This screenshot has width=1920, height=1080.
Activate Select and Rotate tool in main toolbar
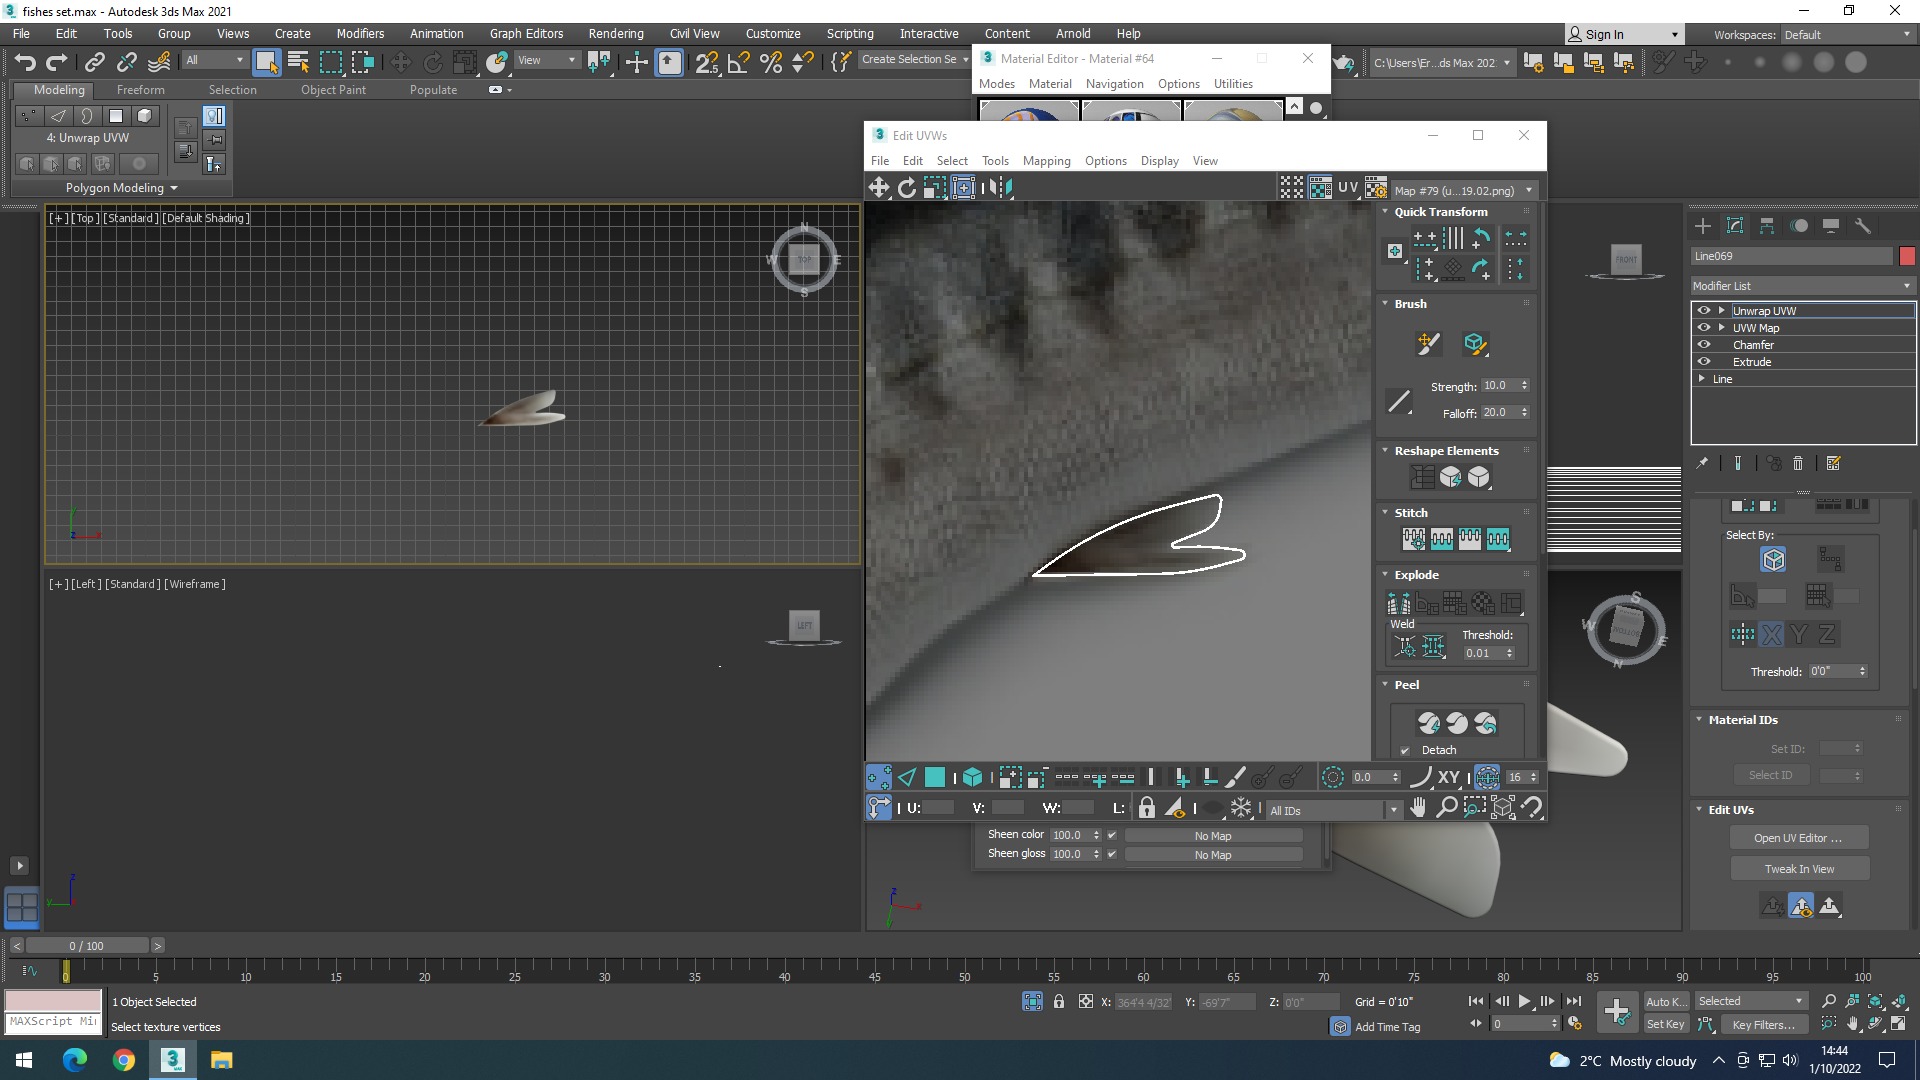[433, 62]
